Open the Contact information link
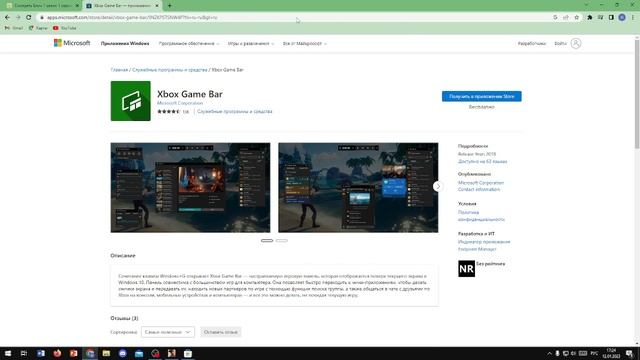640x360 pixels. (x=479, y=189)
